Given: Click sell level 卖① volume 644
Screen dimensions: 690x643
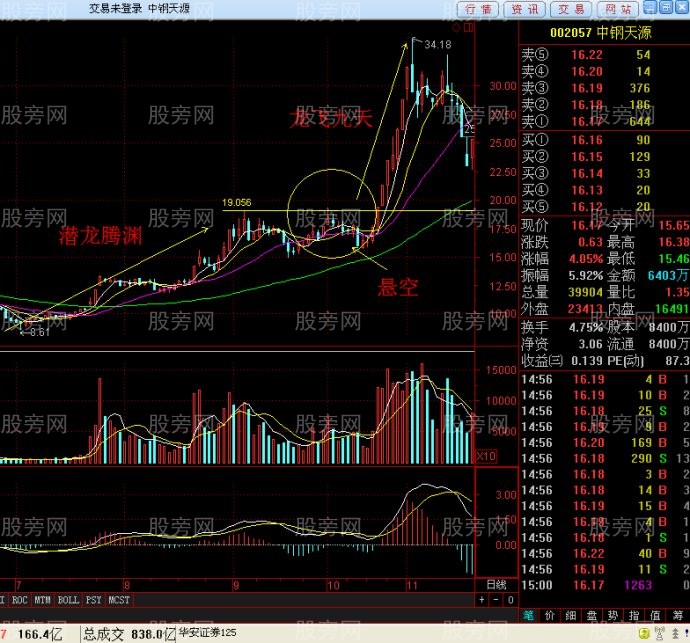Looking at the screenshot, I should [640, 121].
